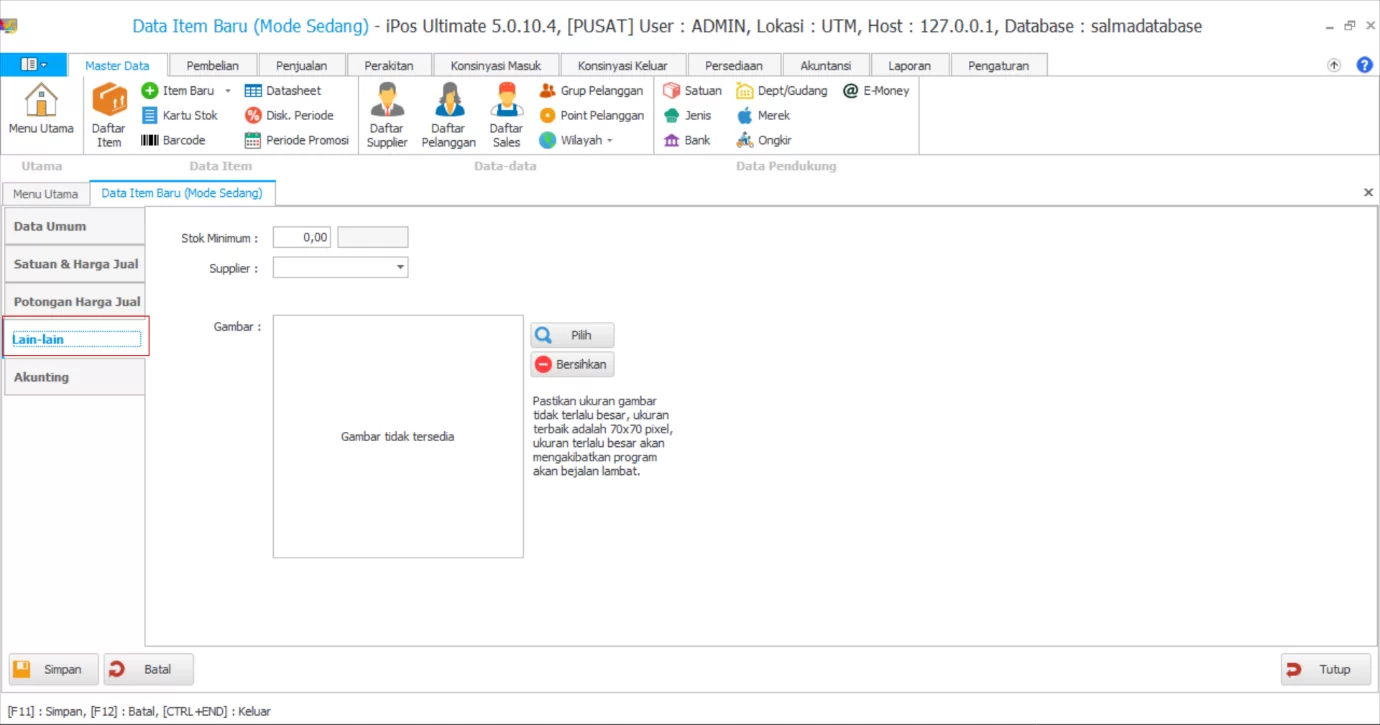Switch to the Konsinyasi Keluar tab

tap(623, 65)
